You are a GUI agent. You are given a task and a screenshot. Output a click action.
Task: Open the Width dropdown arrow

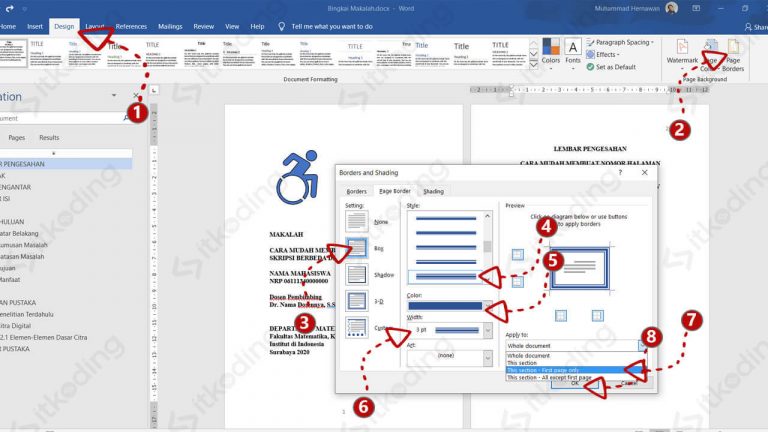[x=487, y=330]
